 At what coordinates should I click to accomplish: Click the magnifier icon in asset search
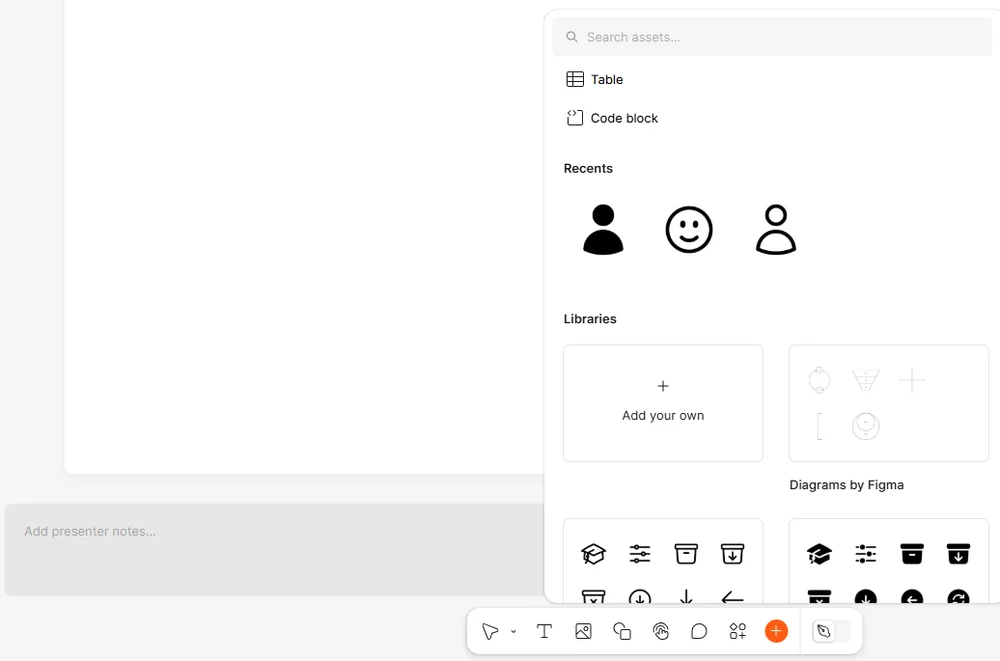pyautogui.click(x=572, y=37)
